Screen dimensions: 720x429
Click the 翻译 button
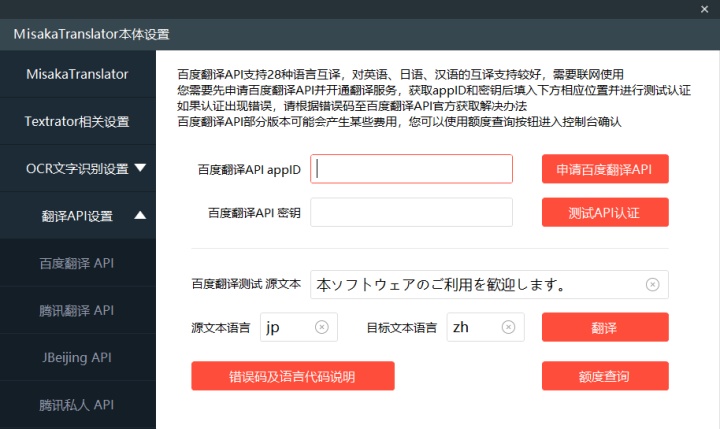pos(605,327)
